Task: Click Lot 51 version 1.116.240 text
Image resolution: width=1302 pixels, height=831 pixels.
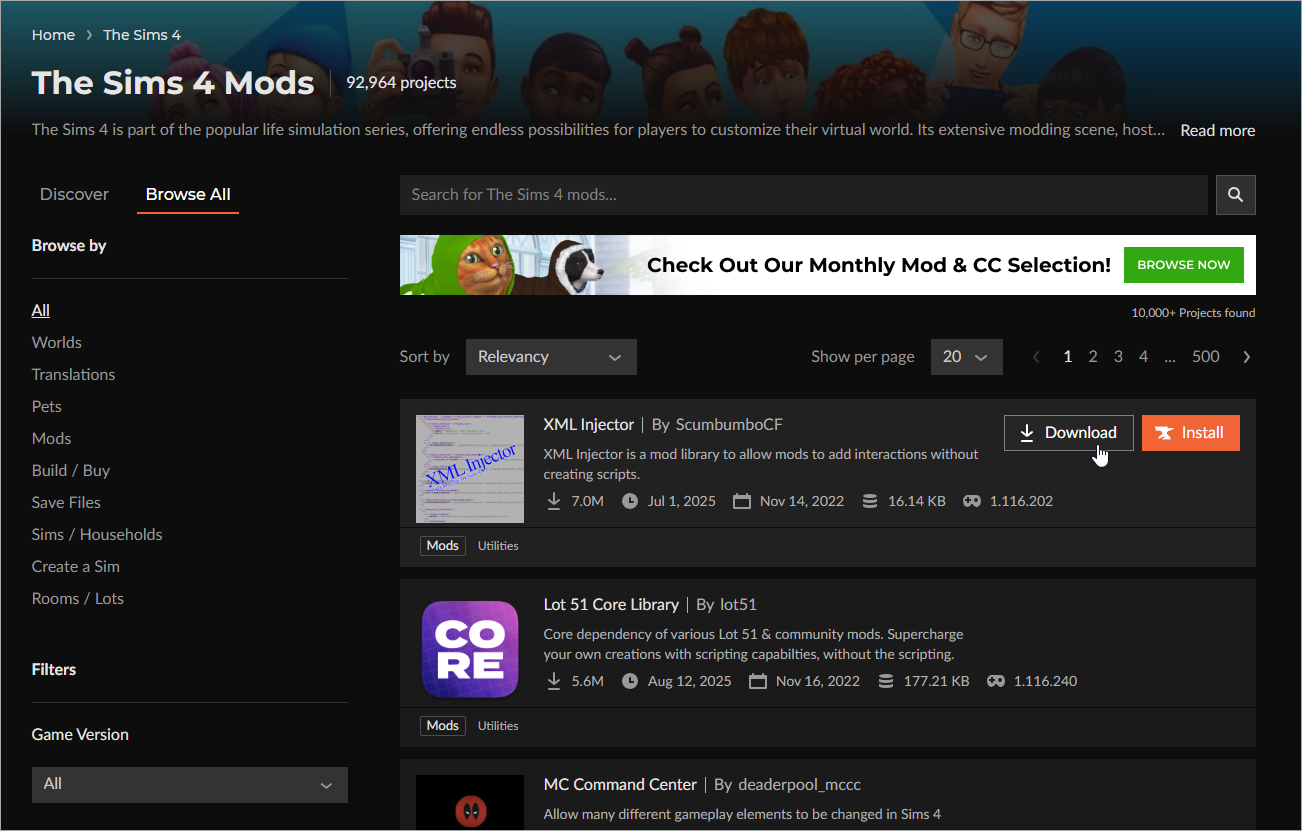Action: 1045,681
